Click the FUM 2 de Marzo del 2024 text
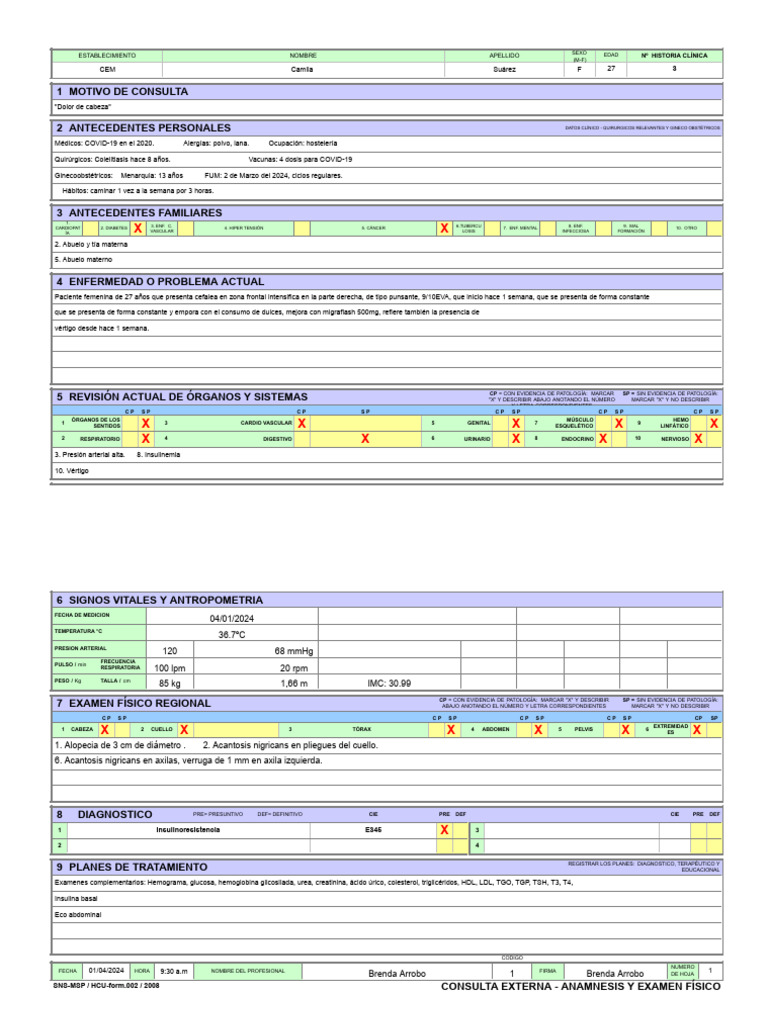The height and width of the screenshot is (1024, 768). point(274,175)
